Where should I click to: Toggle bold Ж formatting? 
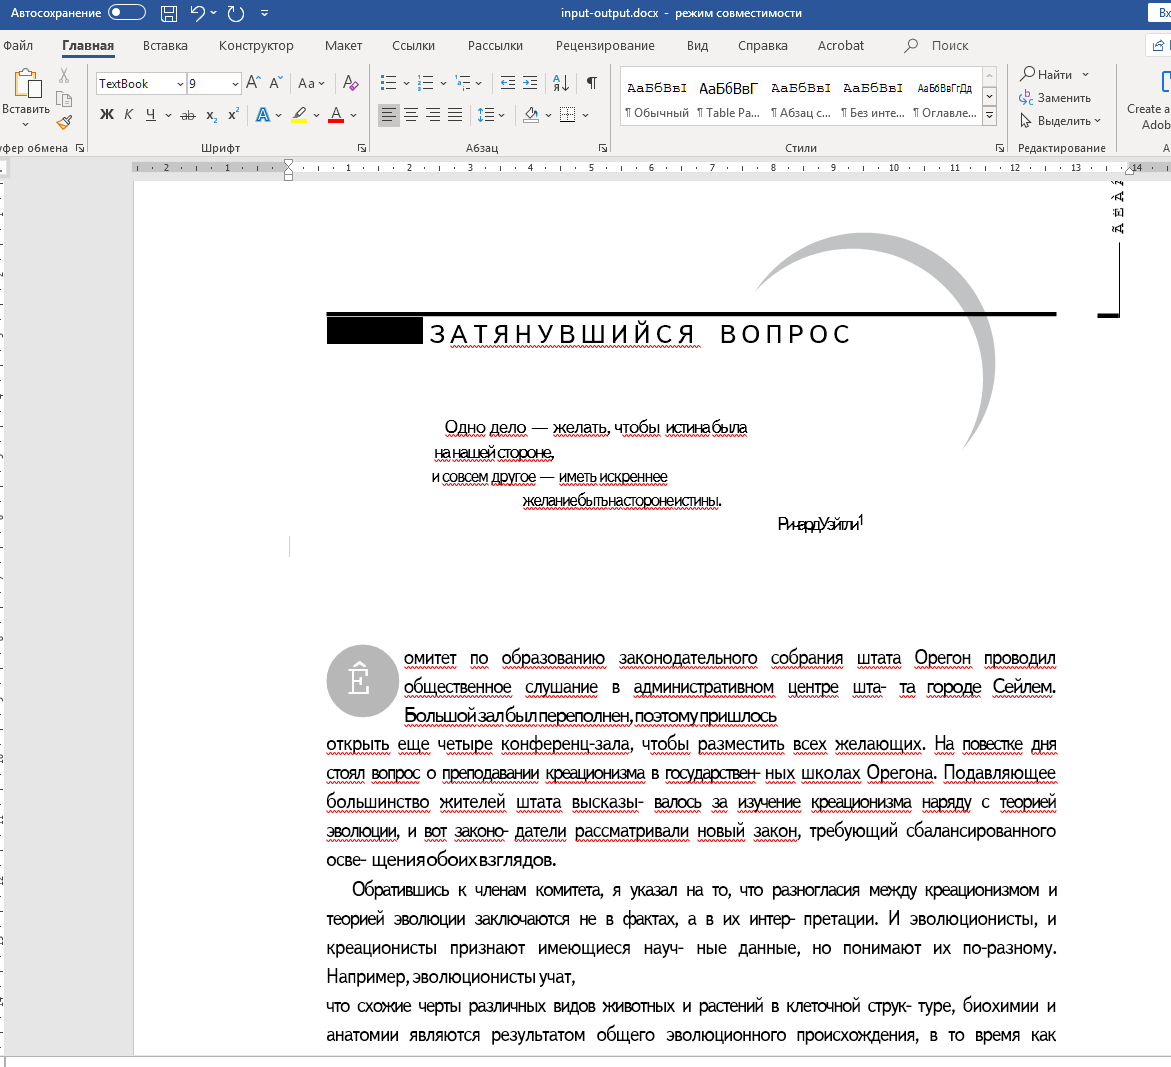(x=107, y=114)
